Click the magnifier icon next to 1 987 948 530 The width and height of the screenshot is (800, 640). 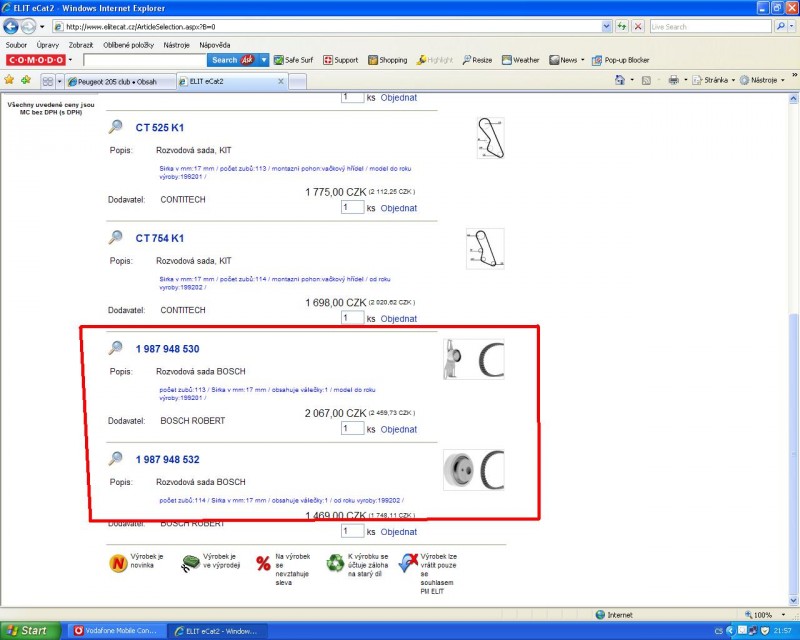pos(116,348)
